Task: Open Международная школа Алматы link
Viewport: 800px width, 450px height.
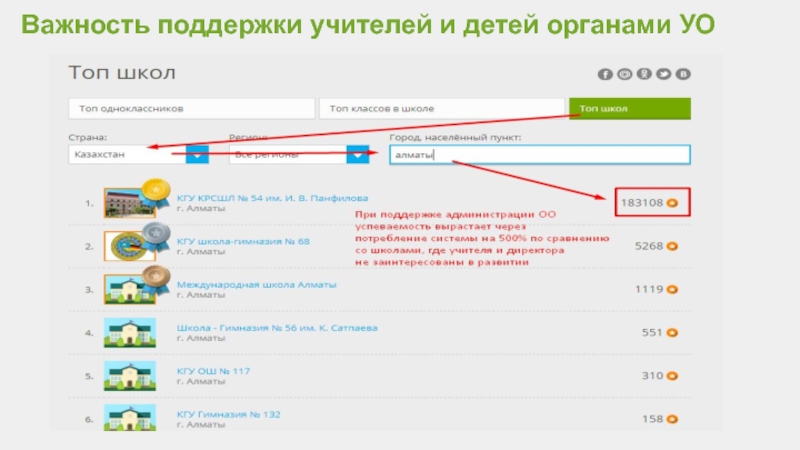Action: point(256,285)
